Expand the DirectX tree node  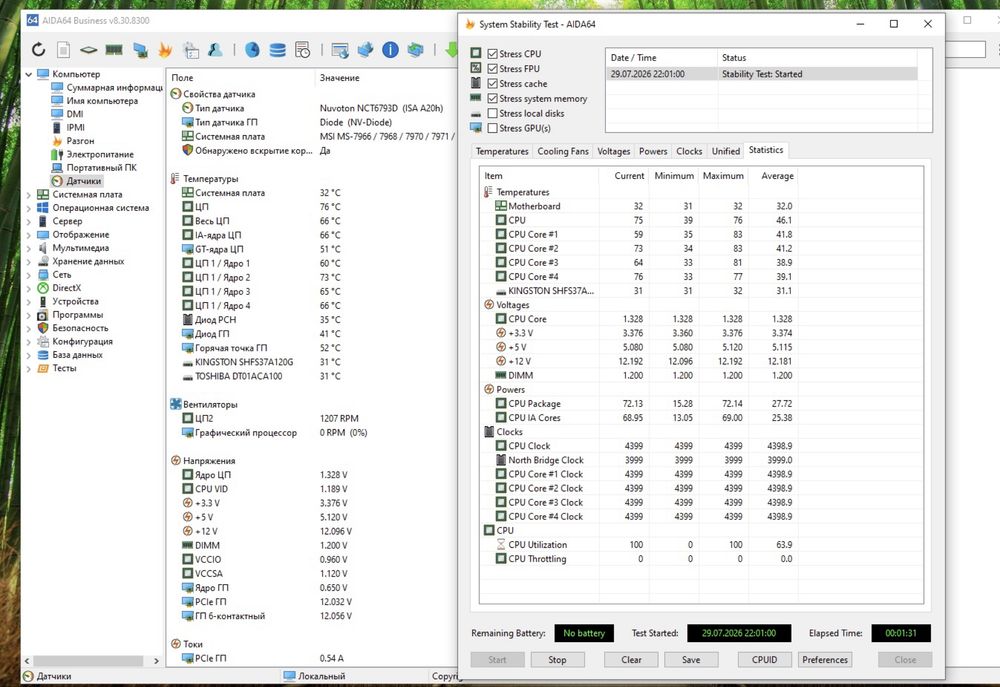click(x=29, y=288)
